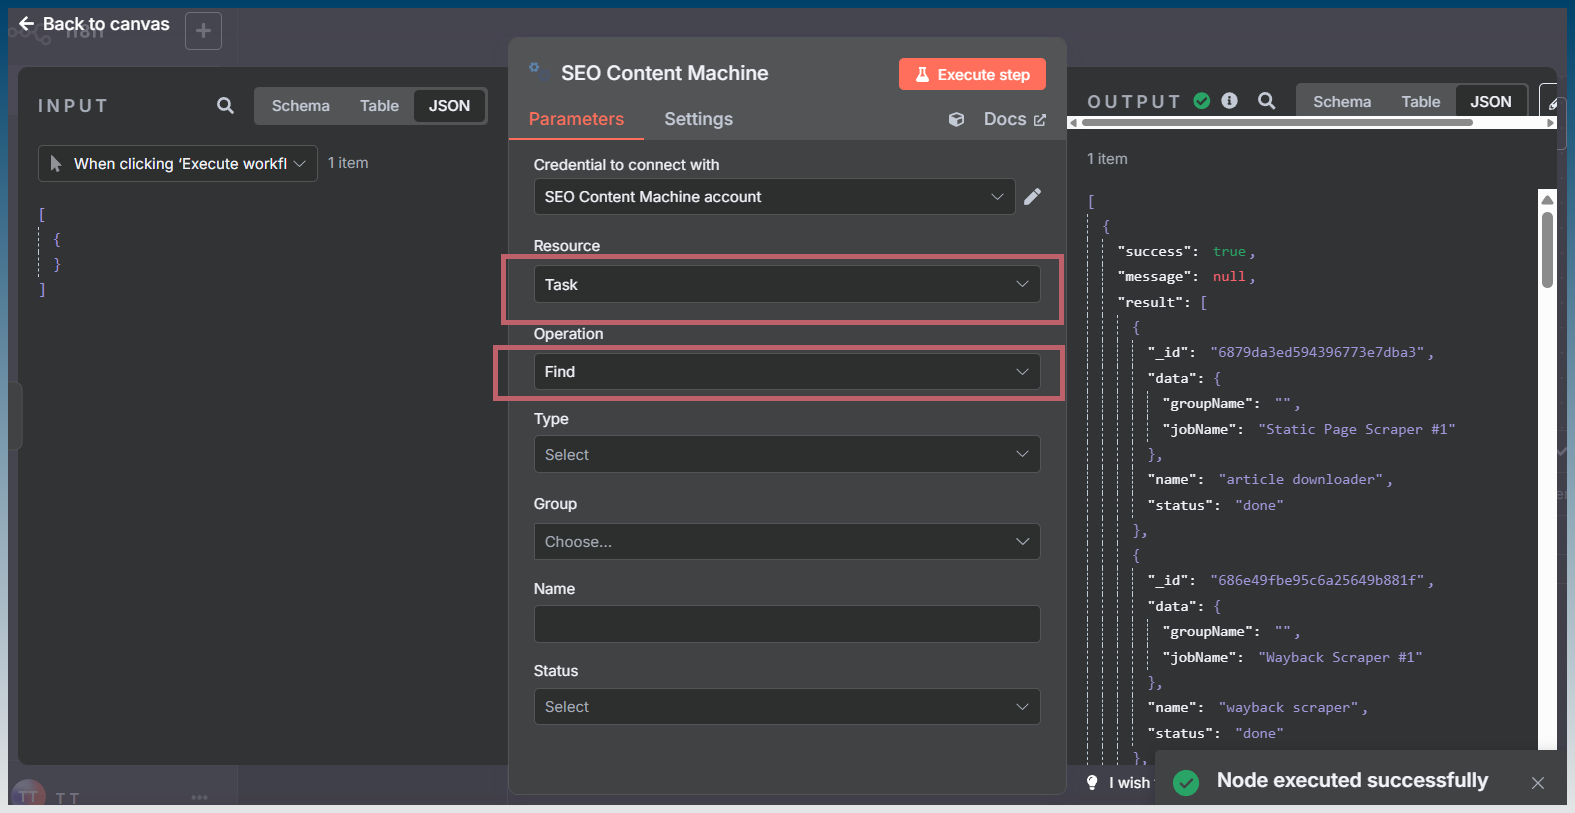Image resolution: width=1575 pixels, height=813 pixels.
Task: Click the cube icon next to Docs
Action: tap(957, 119)
